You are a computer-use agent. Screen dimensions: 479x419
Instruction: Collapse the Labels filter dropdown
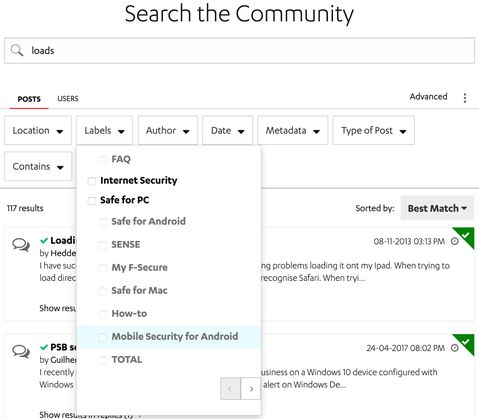pyautogui.click(x=104, y=130)
